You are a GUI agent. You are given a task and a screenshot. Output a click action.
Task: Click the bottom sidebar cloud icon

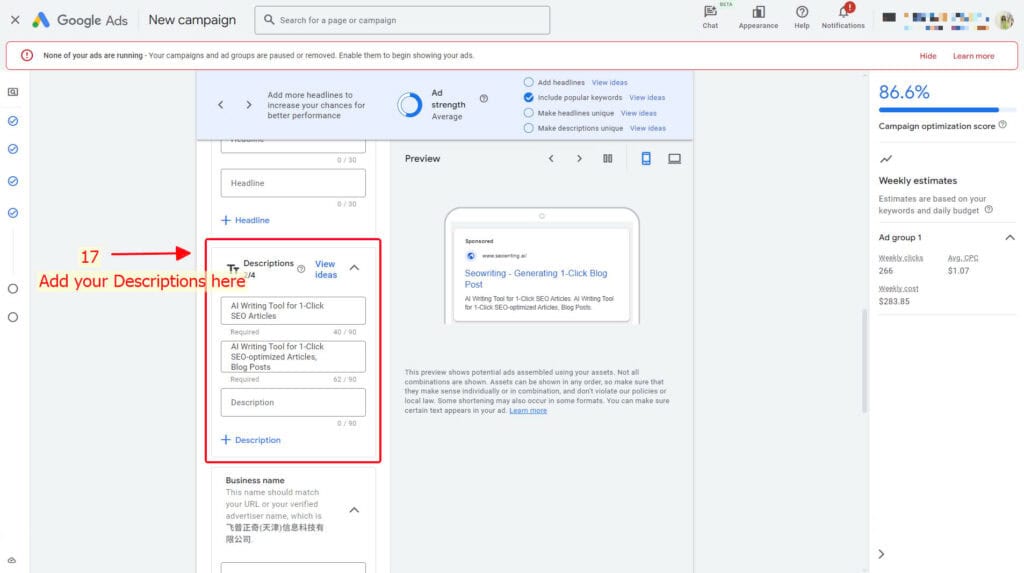coord(12,560)
